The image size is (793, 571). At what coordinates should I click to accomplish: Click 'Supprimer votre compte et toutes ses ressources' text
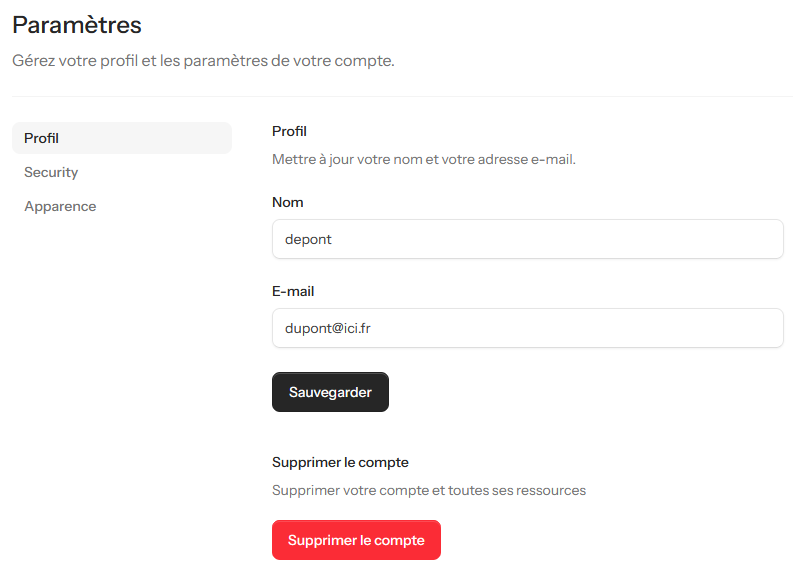pyautogui.click(x=428, y=490)
